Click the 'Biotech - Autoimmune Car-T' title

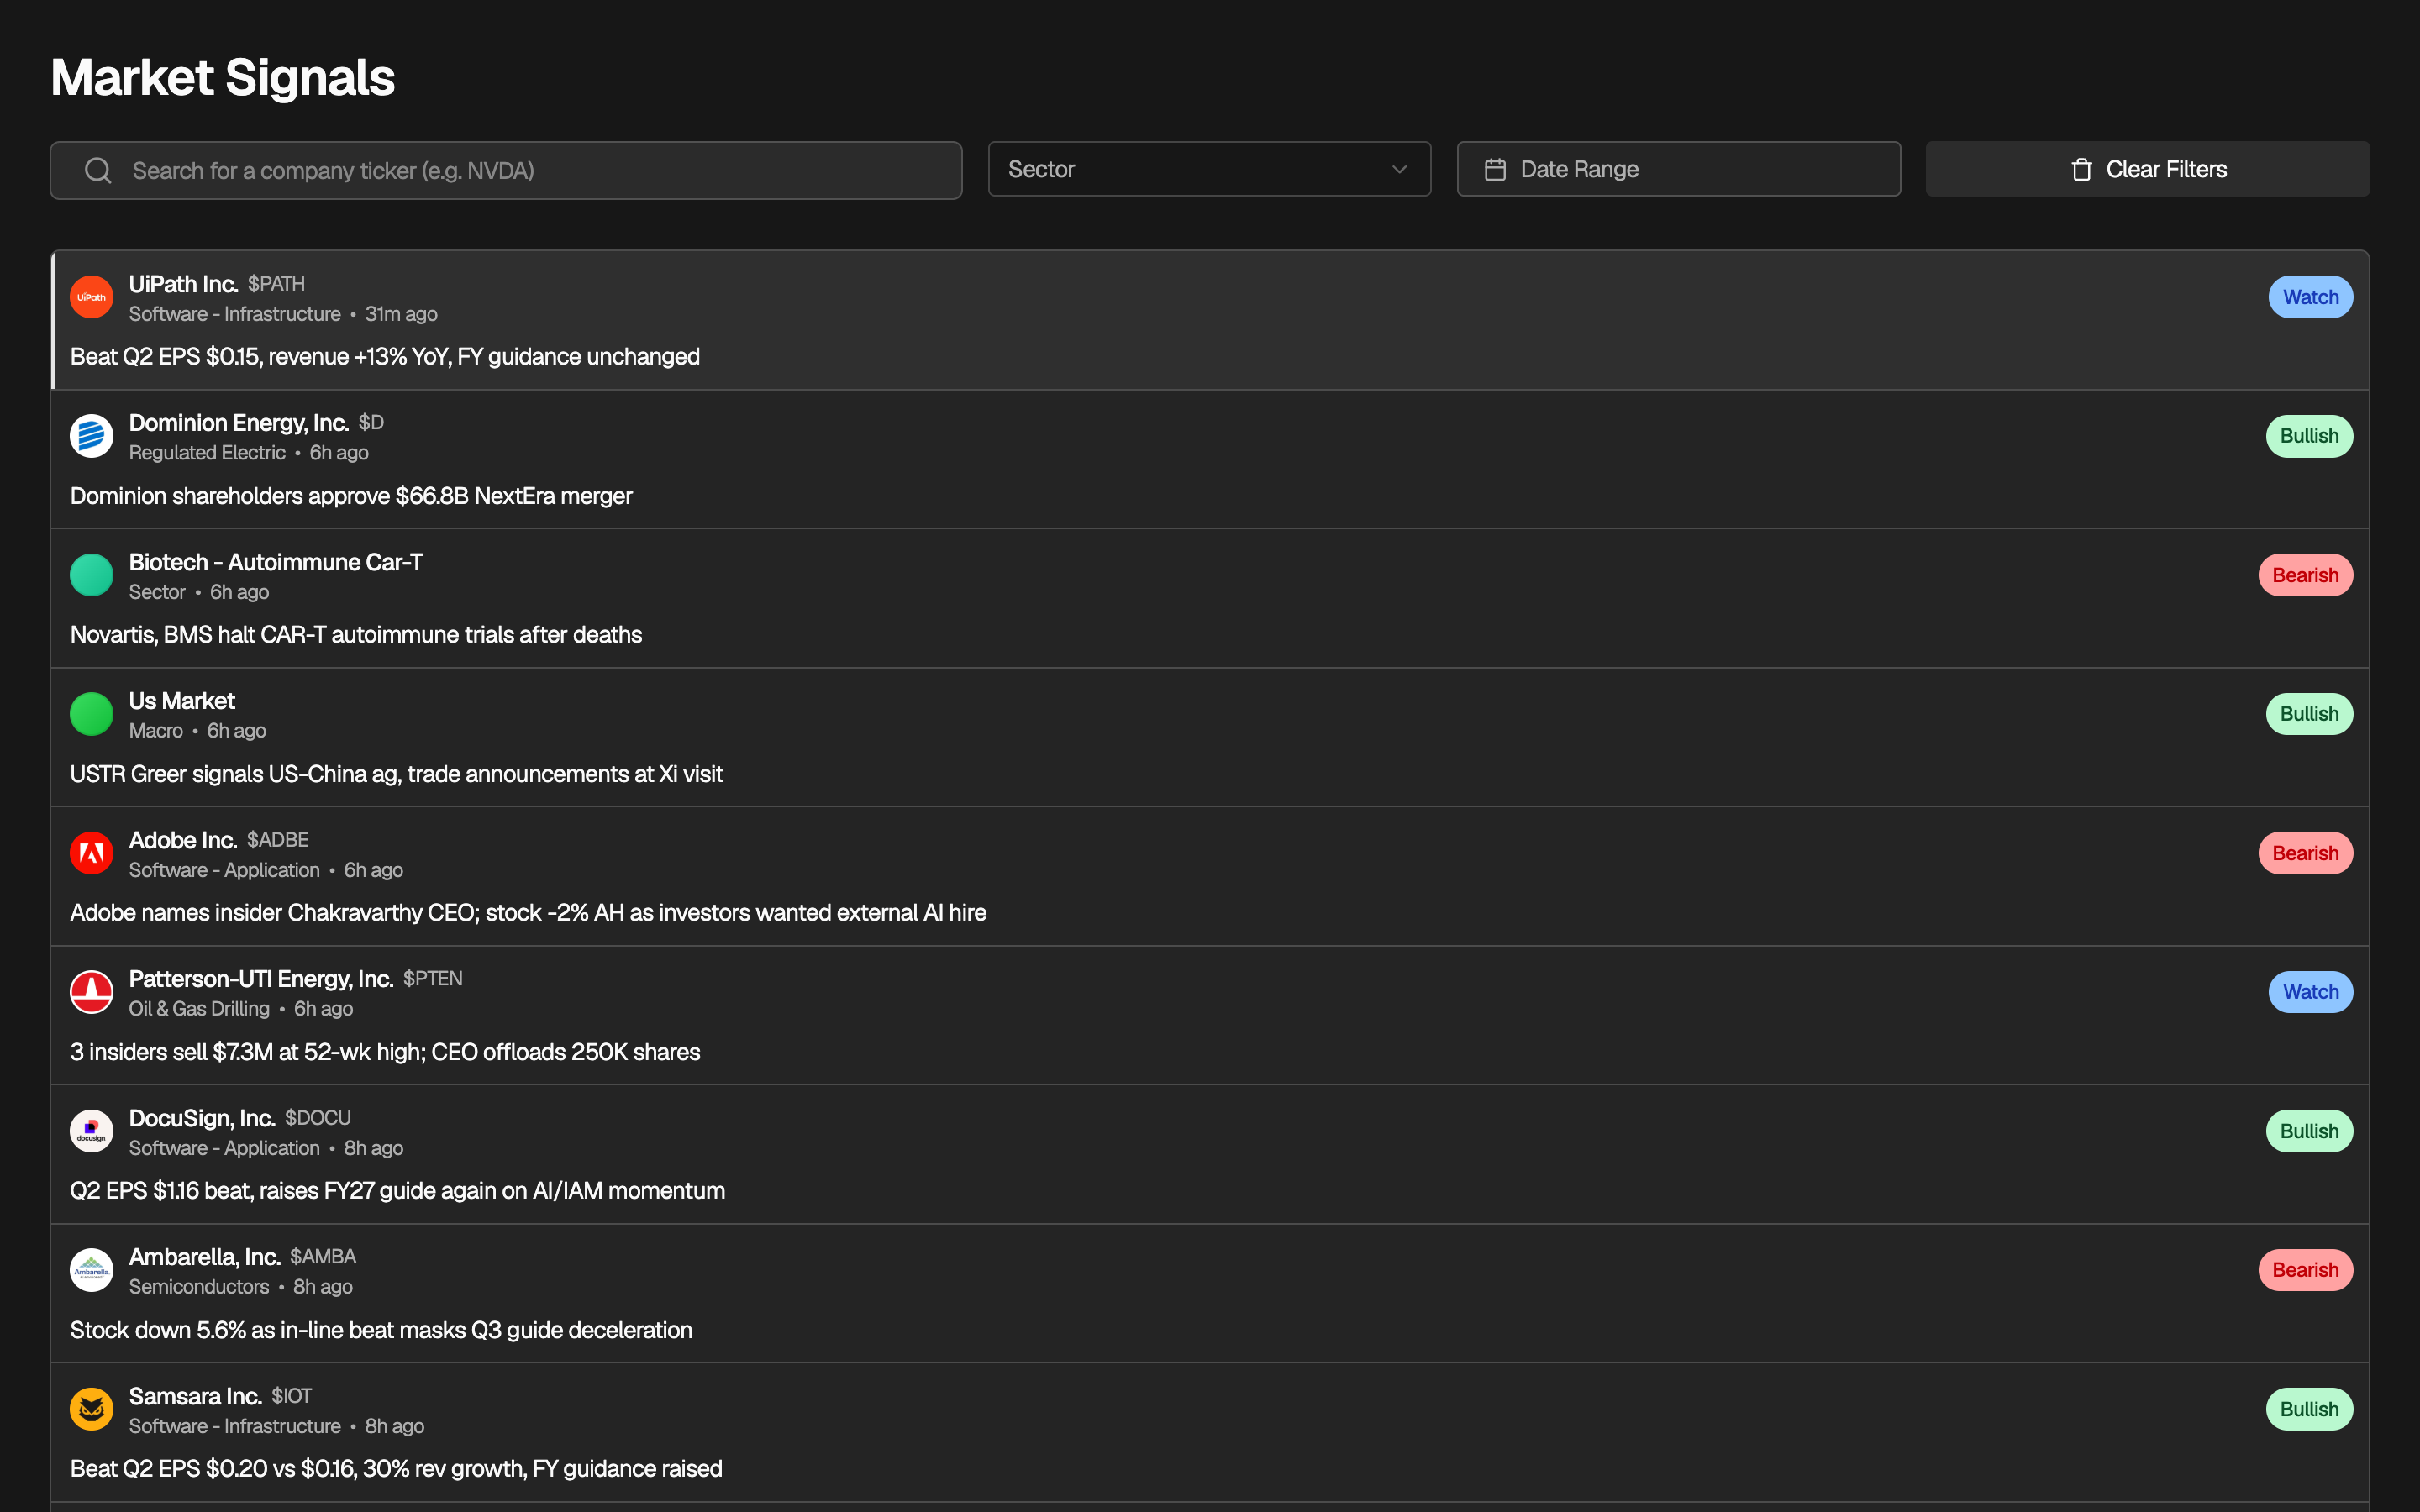(x=275, y=562)
